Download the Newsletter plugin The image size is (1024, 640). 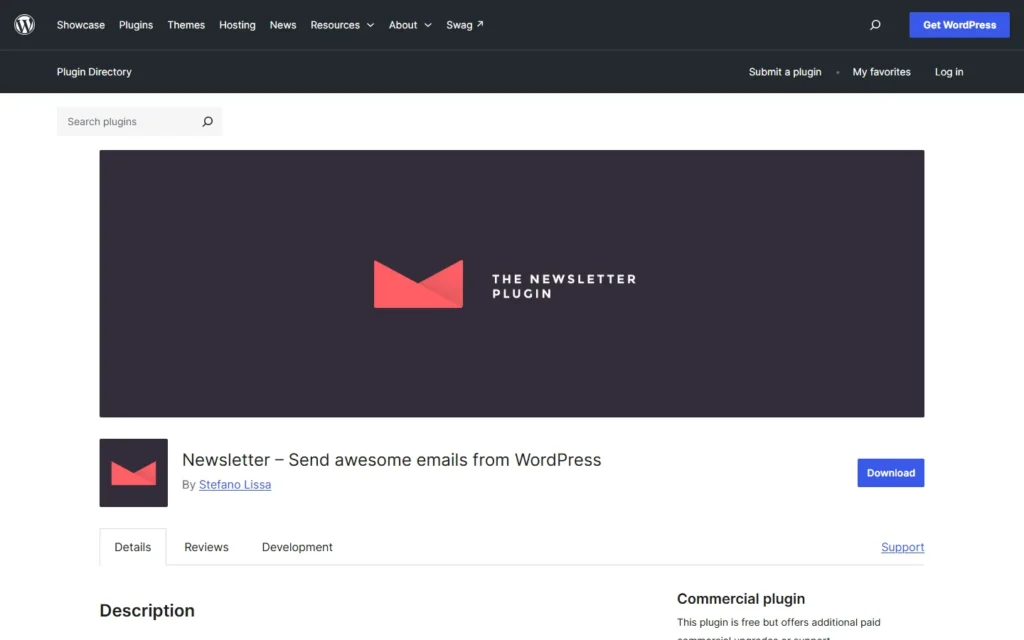890,473
